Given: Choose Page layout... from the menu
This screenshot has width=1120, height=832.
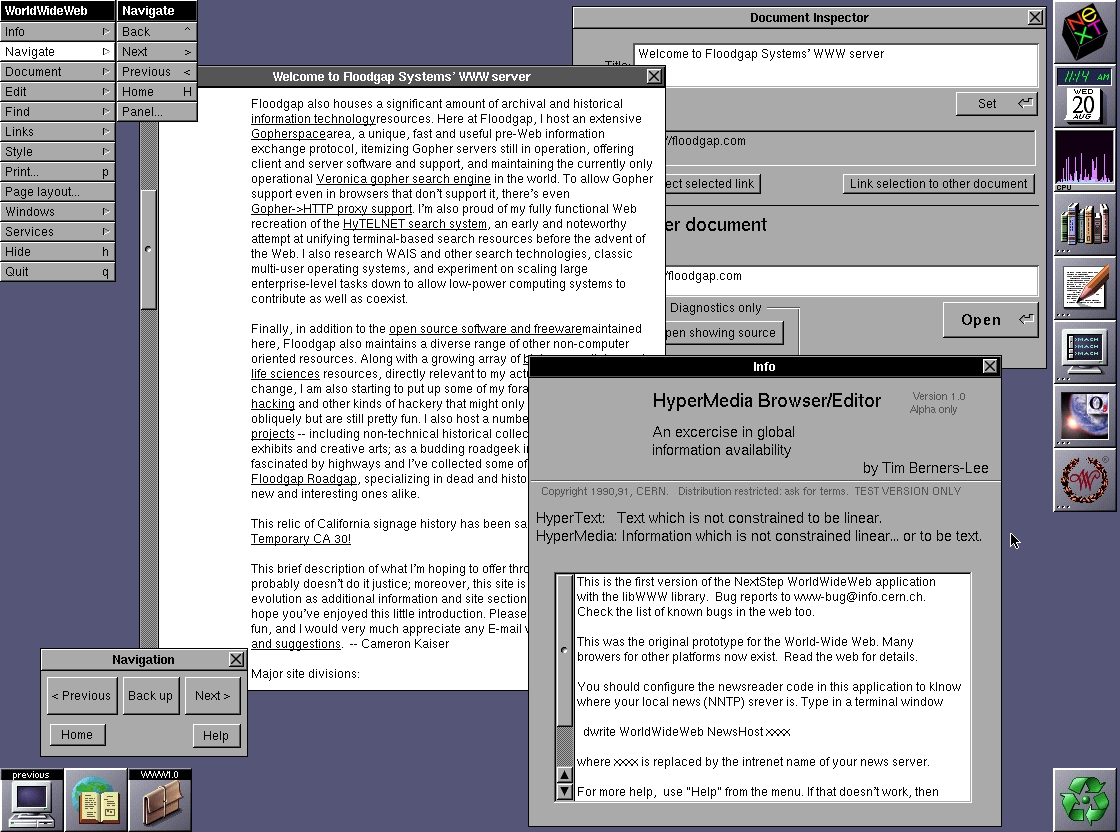Looking at the screenshot, I should pyautogui.click(x=57, y=191).
